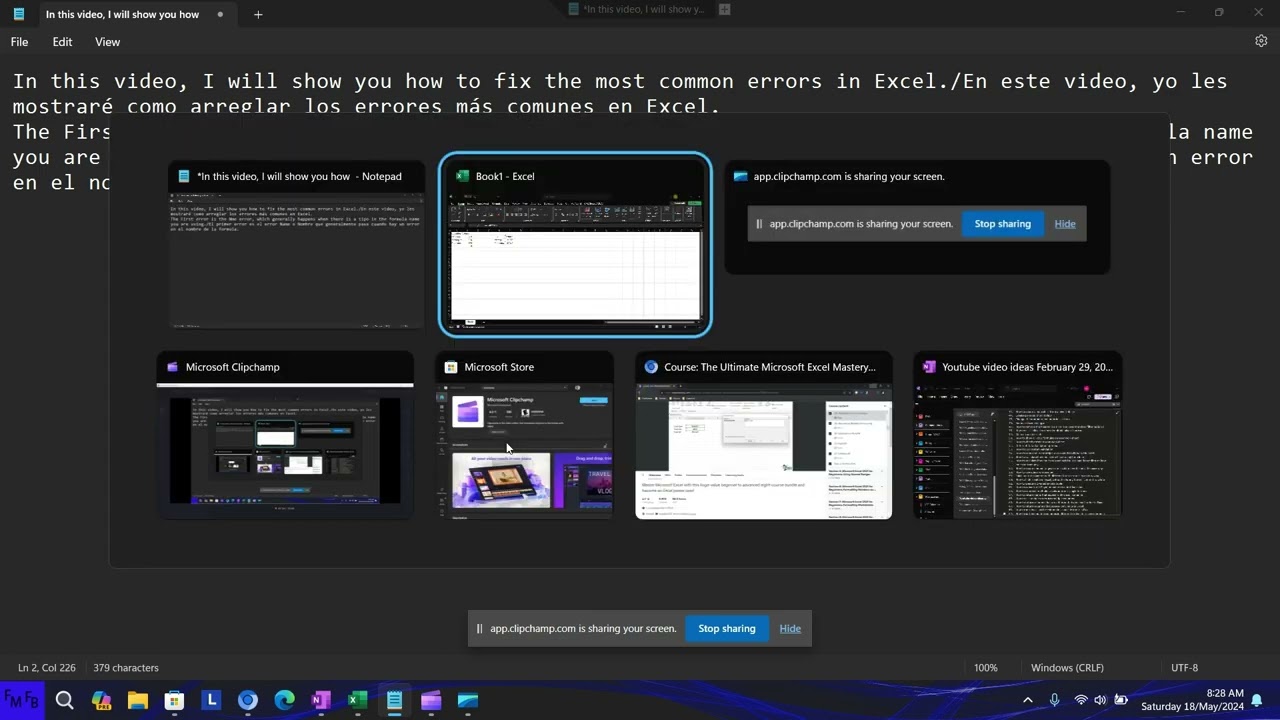Click Hide link in the task switcher thumbnail
Screen dimensions: 1280x720
pos(1065,224)
